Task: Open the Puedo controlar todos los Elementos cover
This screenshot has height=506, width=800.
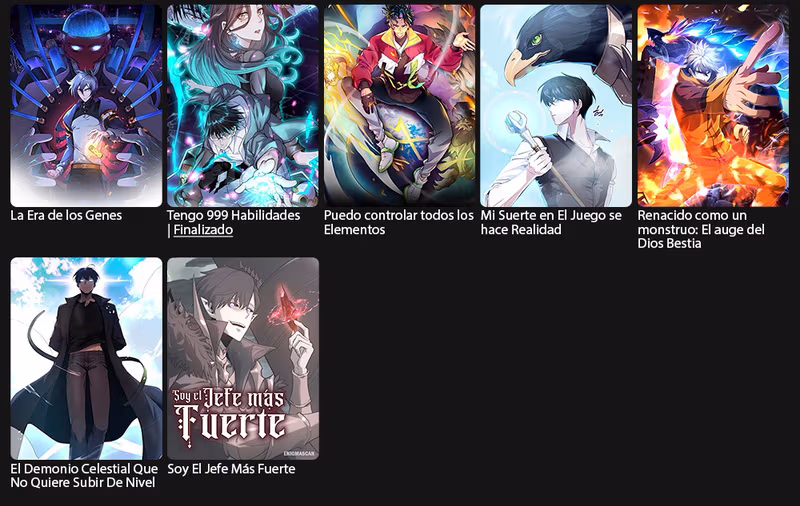Action: point(399,106)
